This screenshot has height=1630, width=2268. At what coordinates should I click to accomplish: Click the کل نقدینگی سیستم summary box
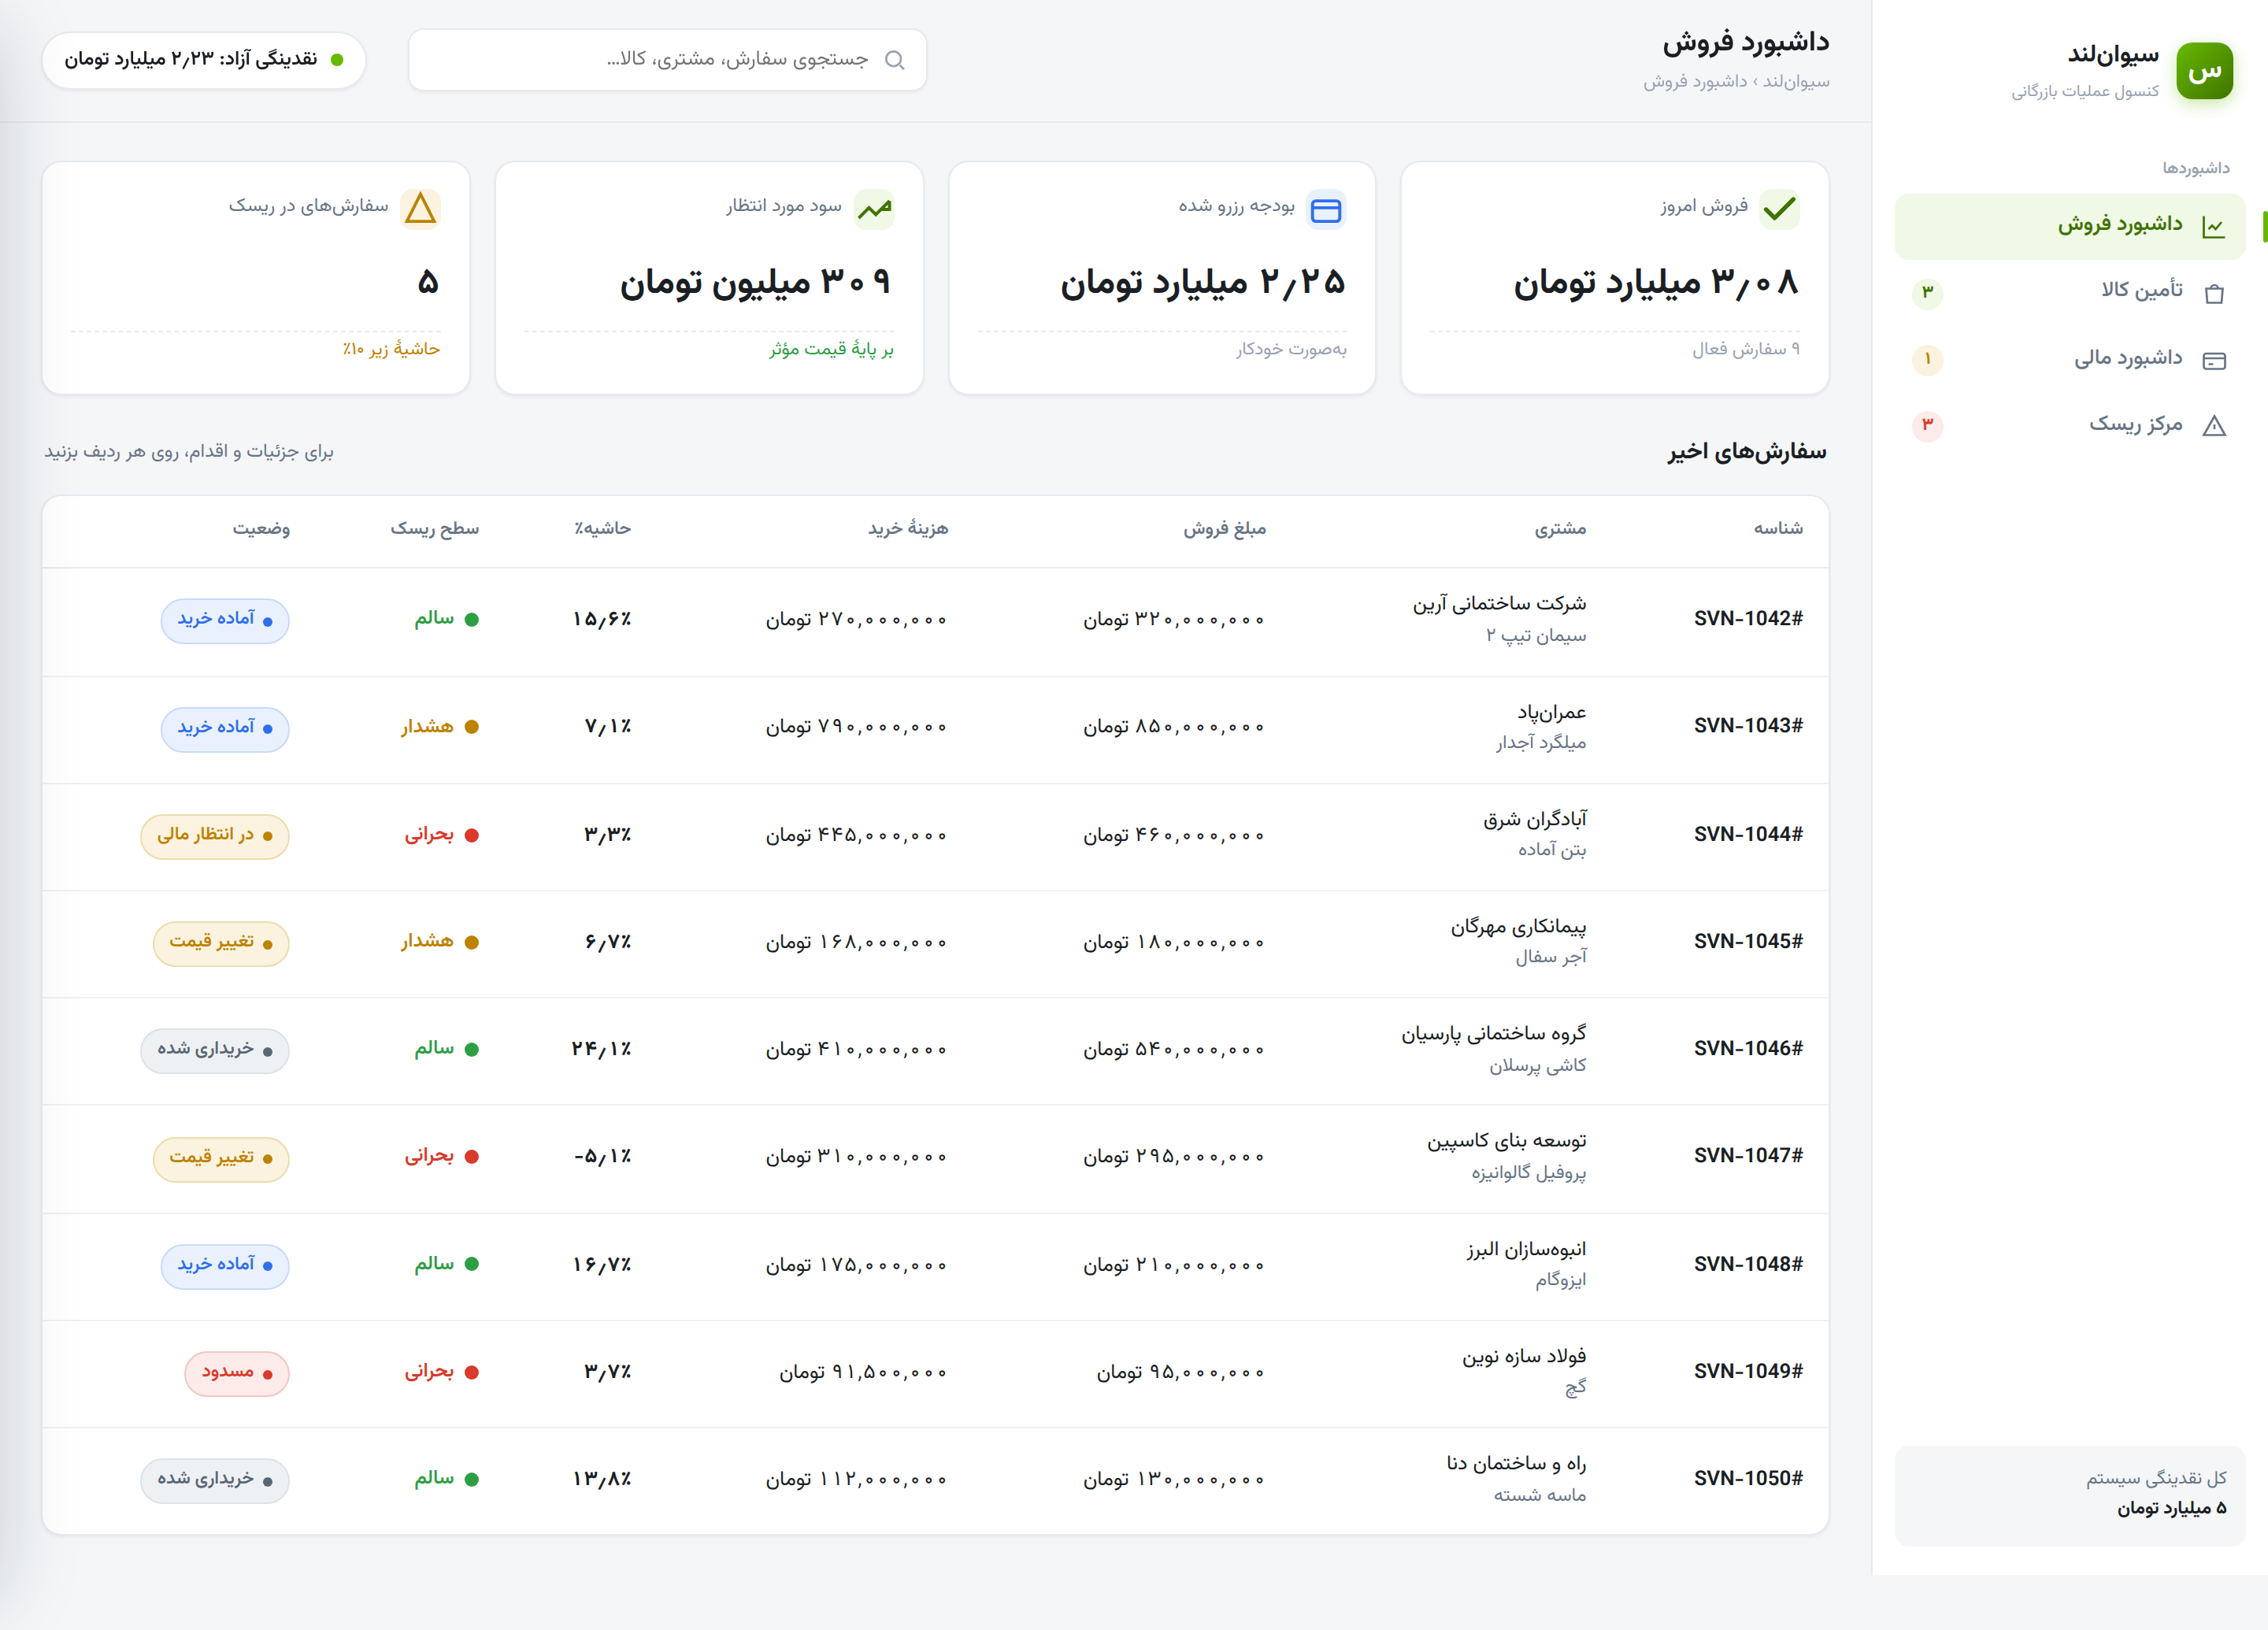pyautogui.click(x=2070, y=1495)
